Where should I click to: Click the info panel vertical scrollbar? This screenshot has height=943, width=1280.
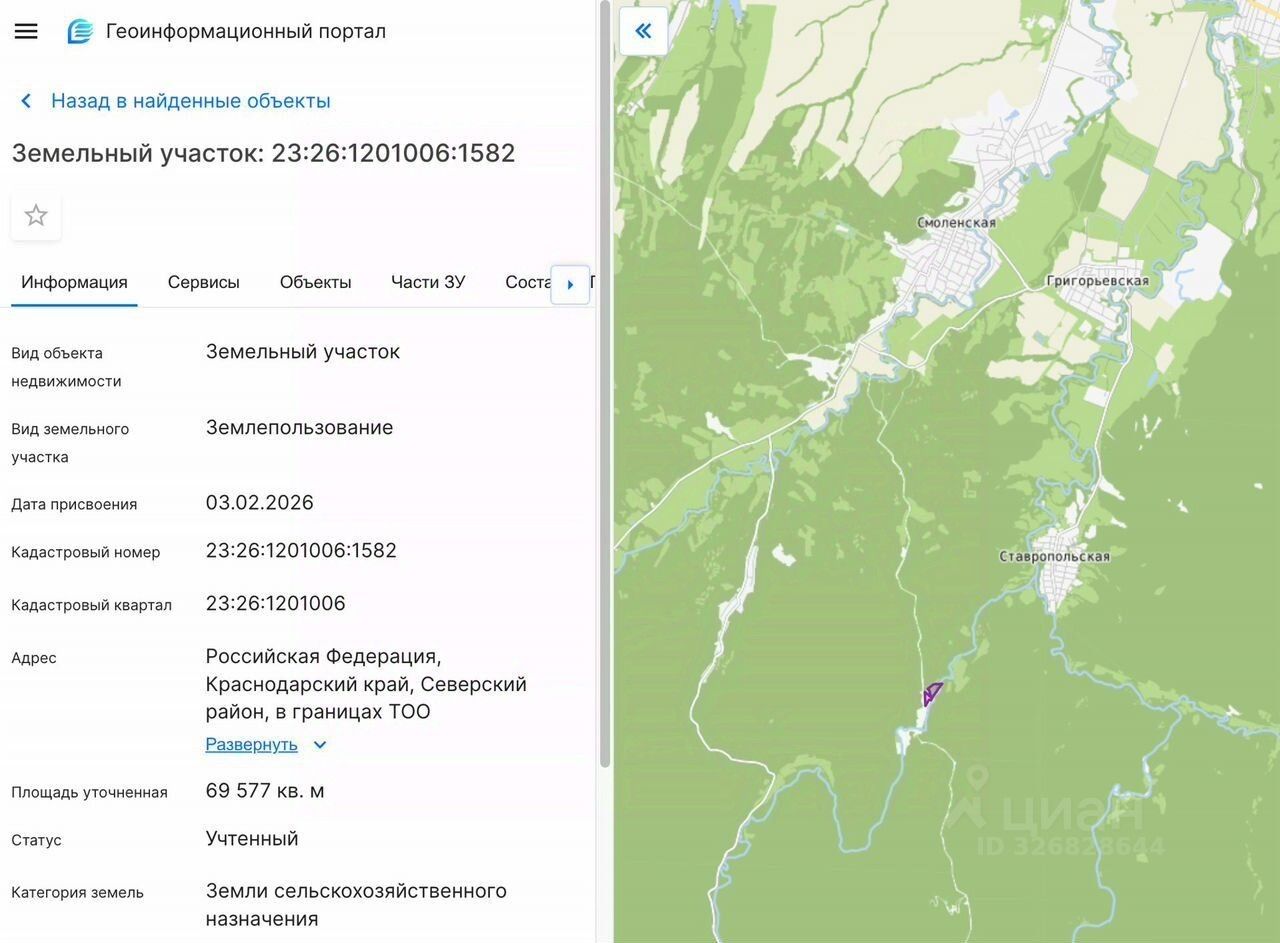[x=604, y=384]
